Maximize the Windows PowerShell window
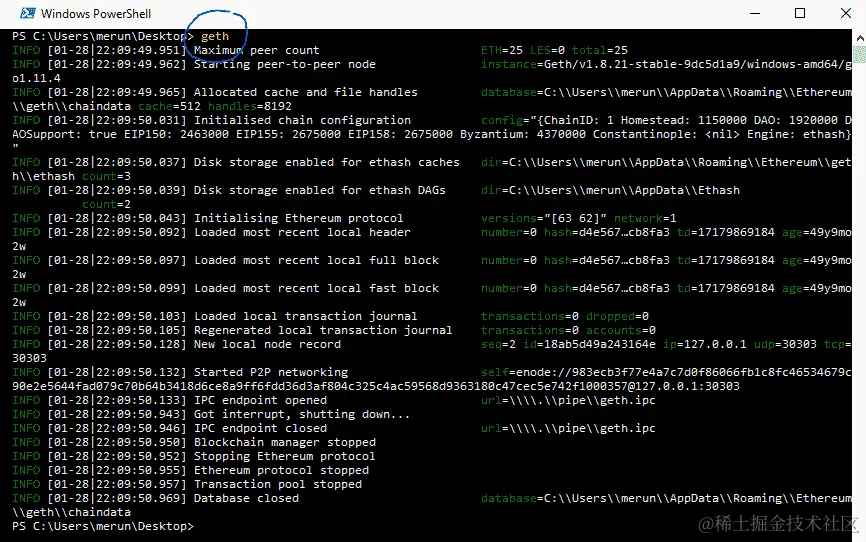This screenshot has height=542, width=866. pos(800,13)
